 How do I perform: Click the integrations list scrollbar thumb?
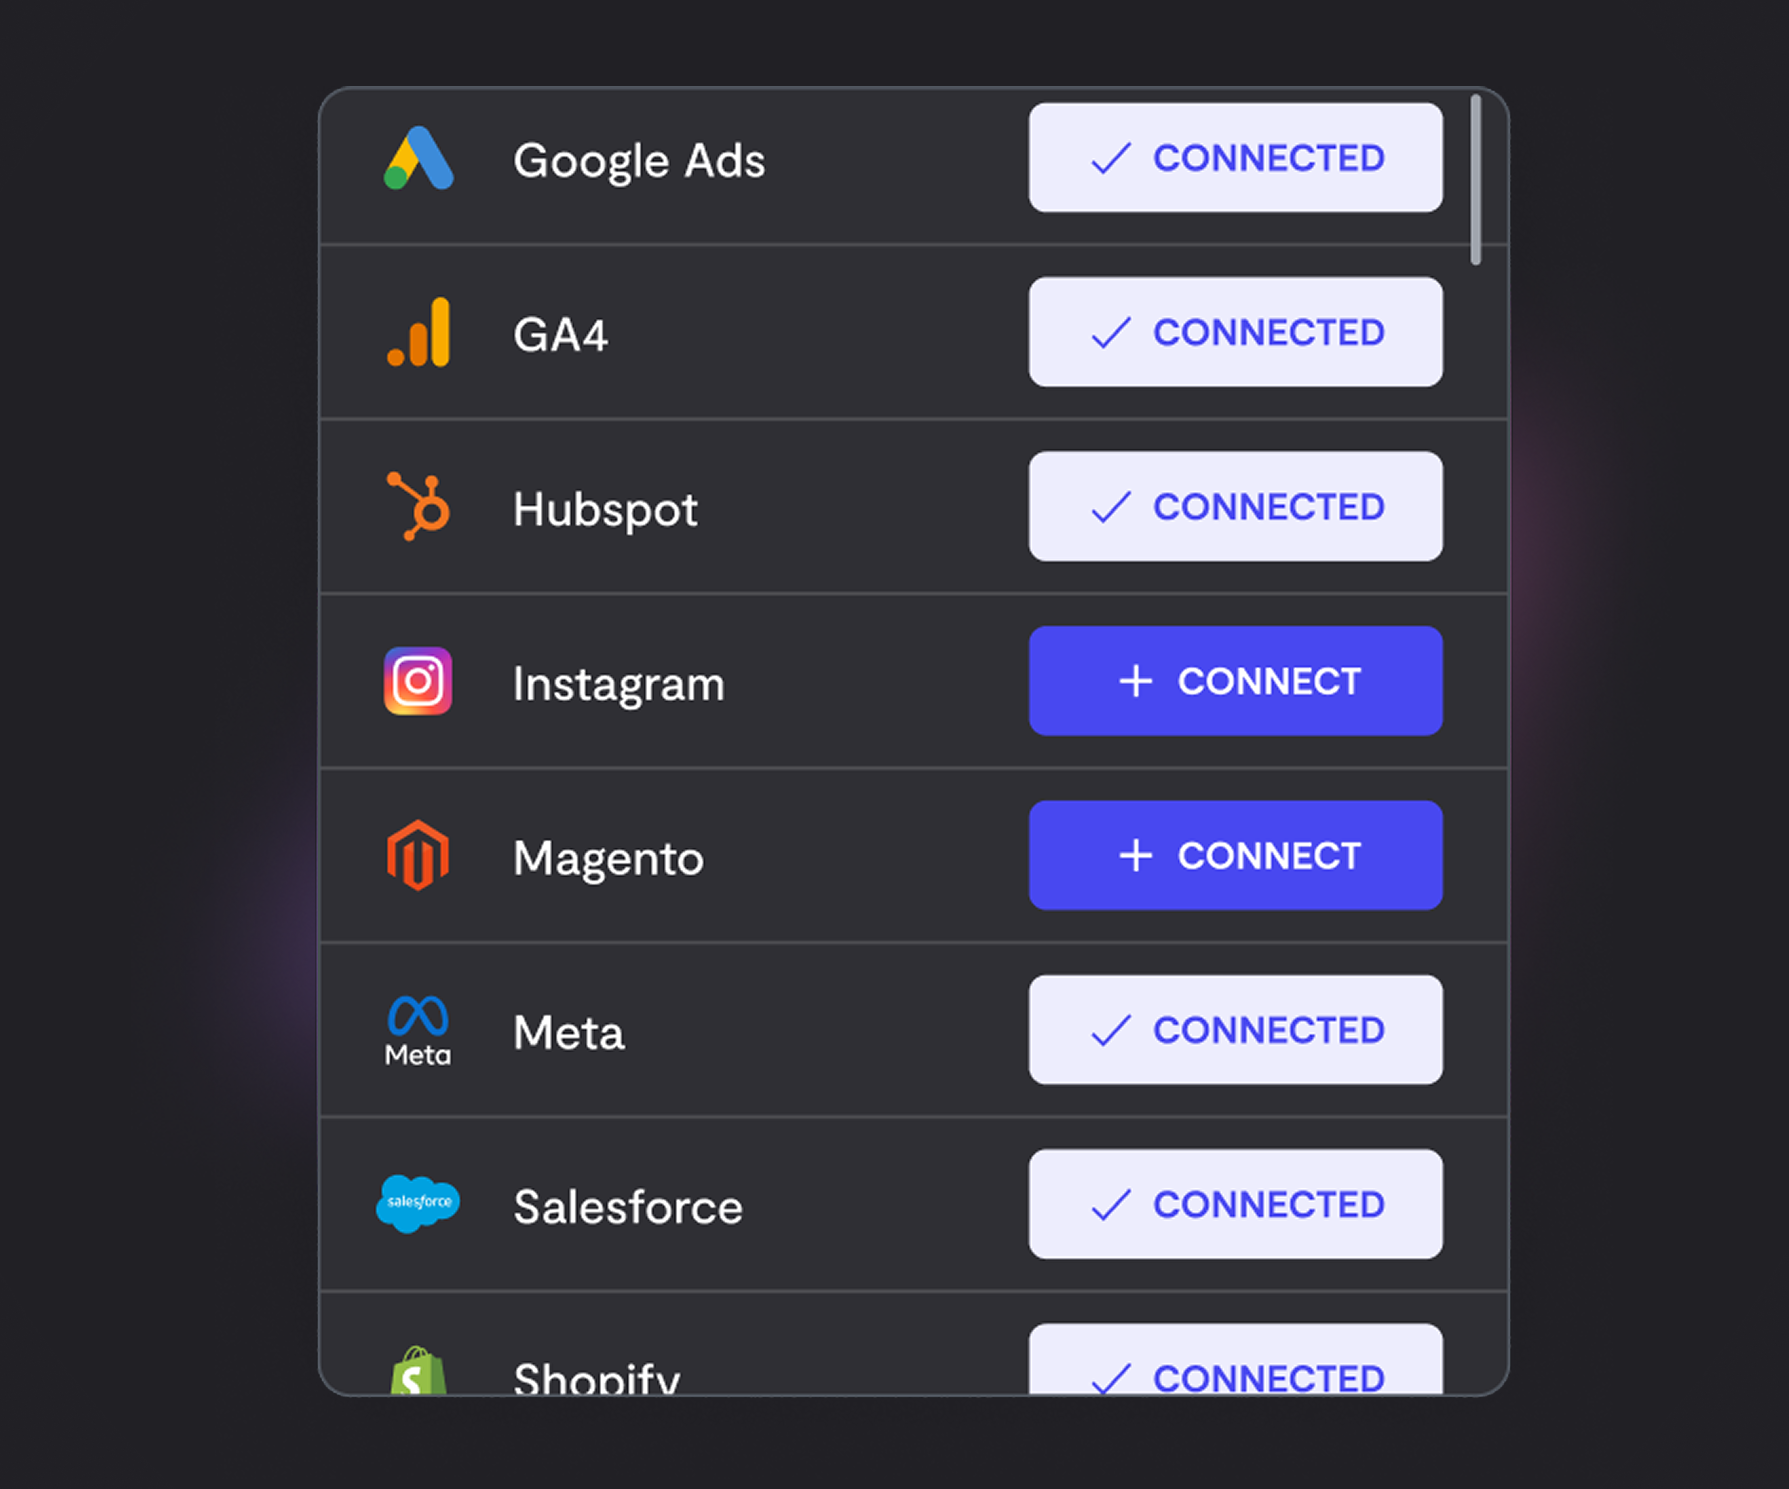point(1475,180)
